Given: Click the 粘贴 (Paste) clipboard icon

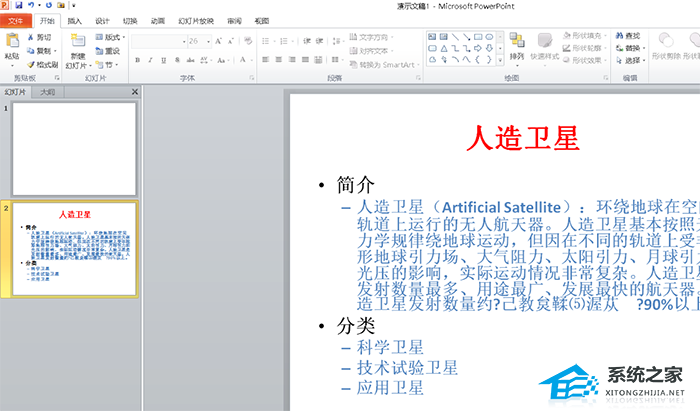Looking at the screenshot, I should [12, 41].
